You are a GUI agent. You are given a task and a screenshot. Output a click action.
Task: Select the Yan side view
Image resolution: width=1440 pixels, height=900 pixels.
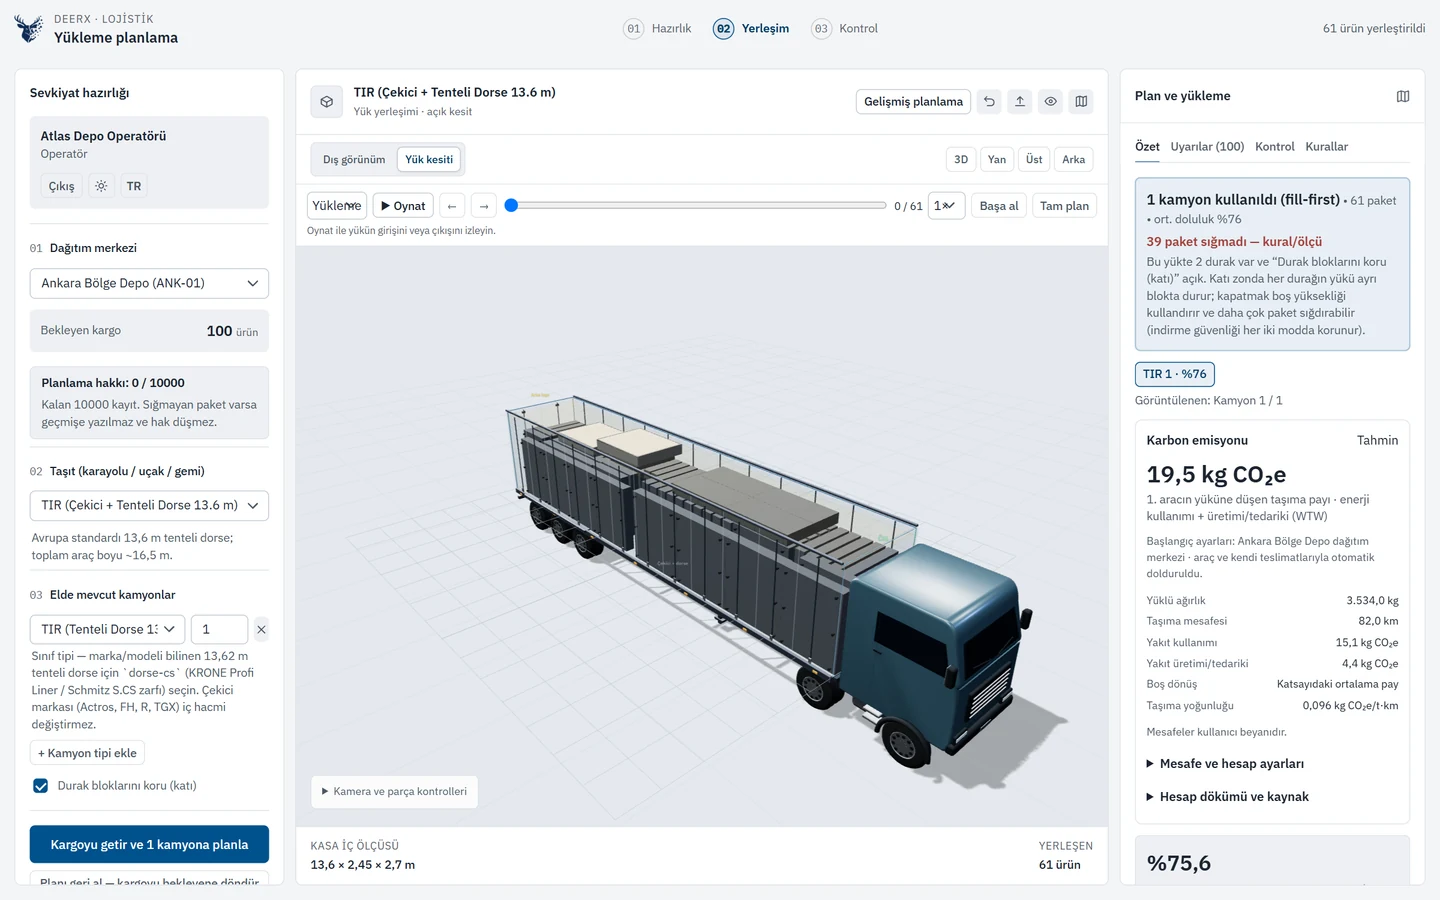997,159
